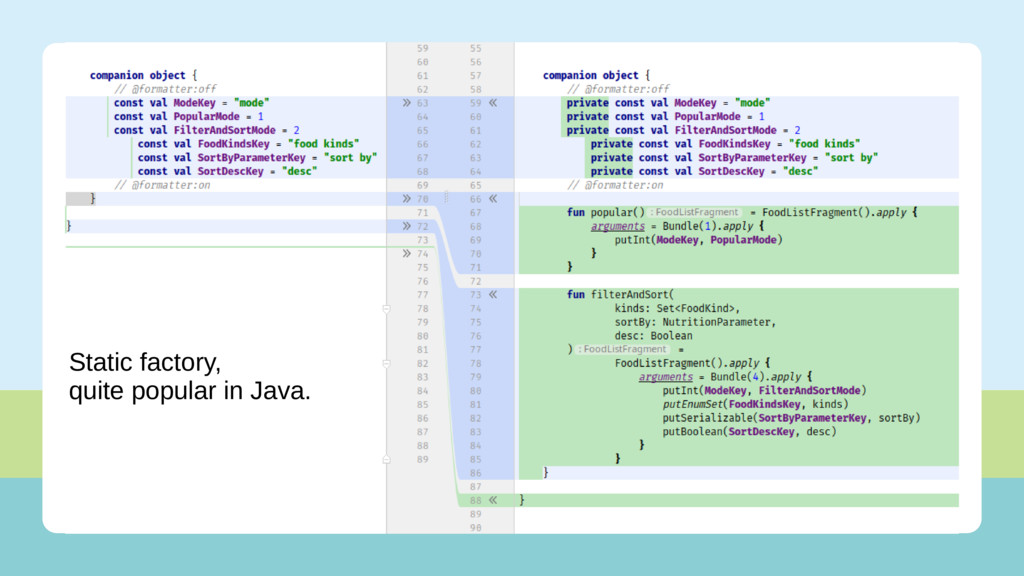Apply left change arrow at line 74

coord(406,253)
